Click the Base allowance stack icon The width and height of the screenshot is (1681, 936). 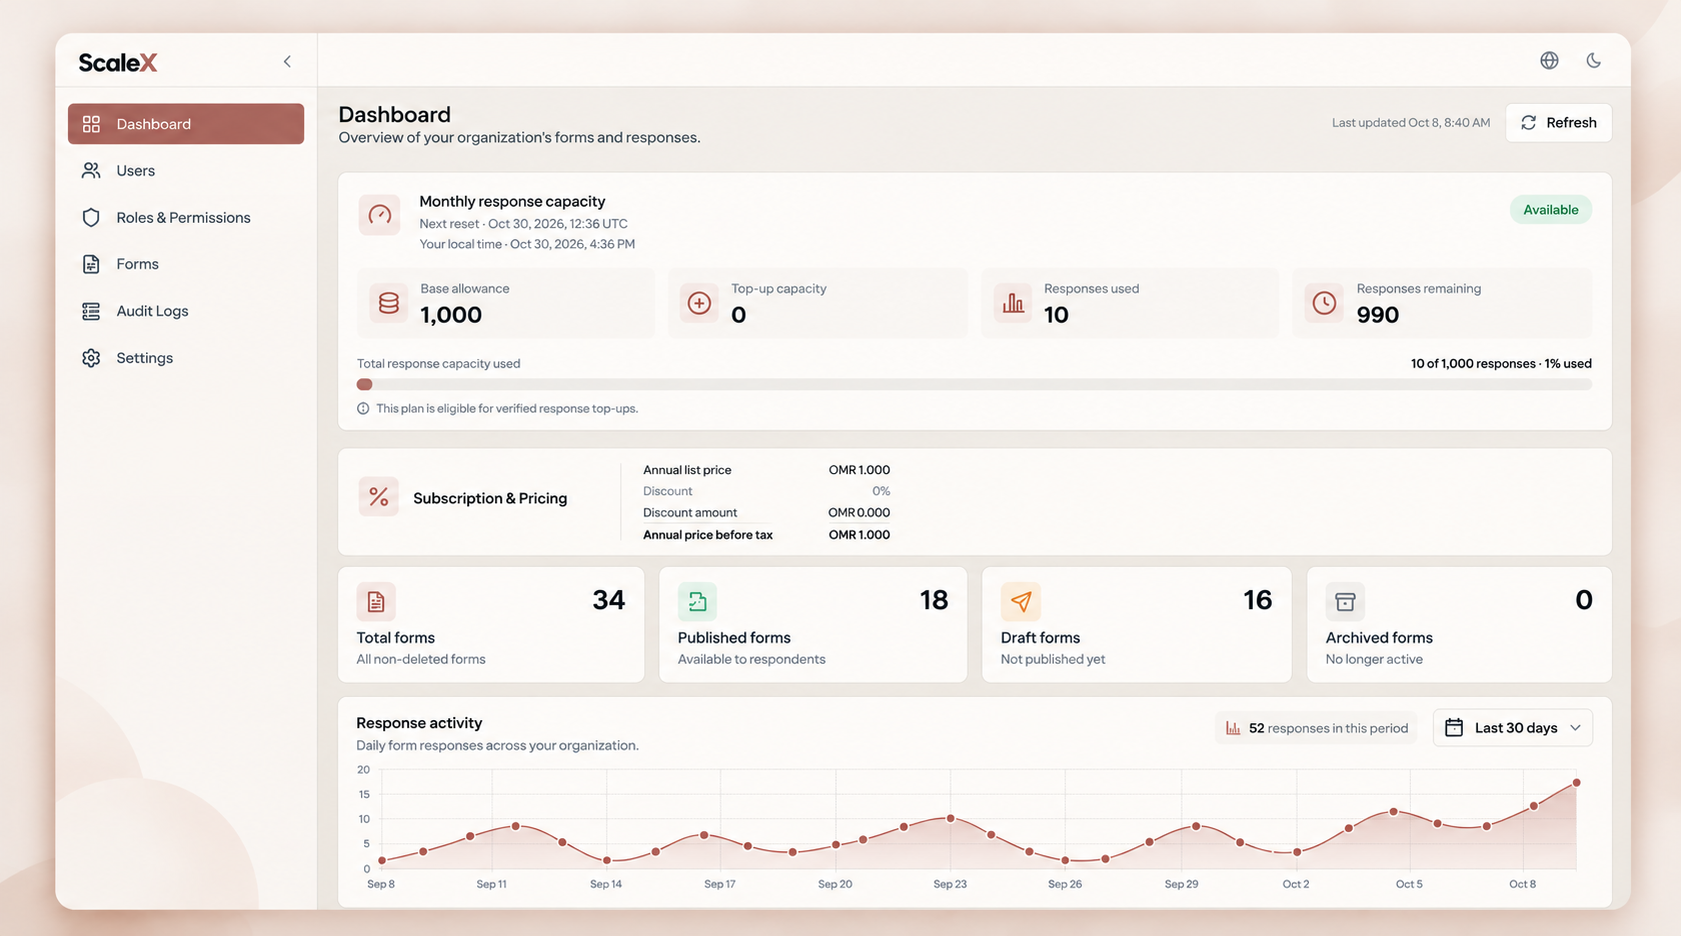pos(389,303)
